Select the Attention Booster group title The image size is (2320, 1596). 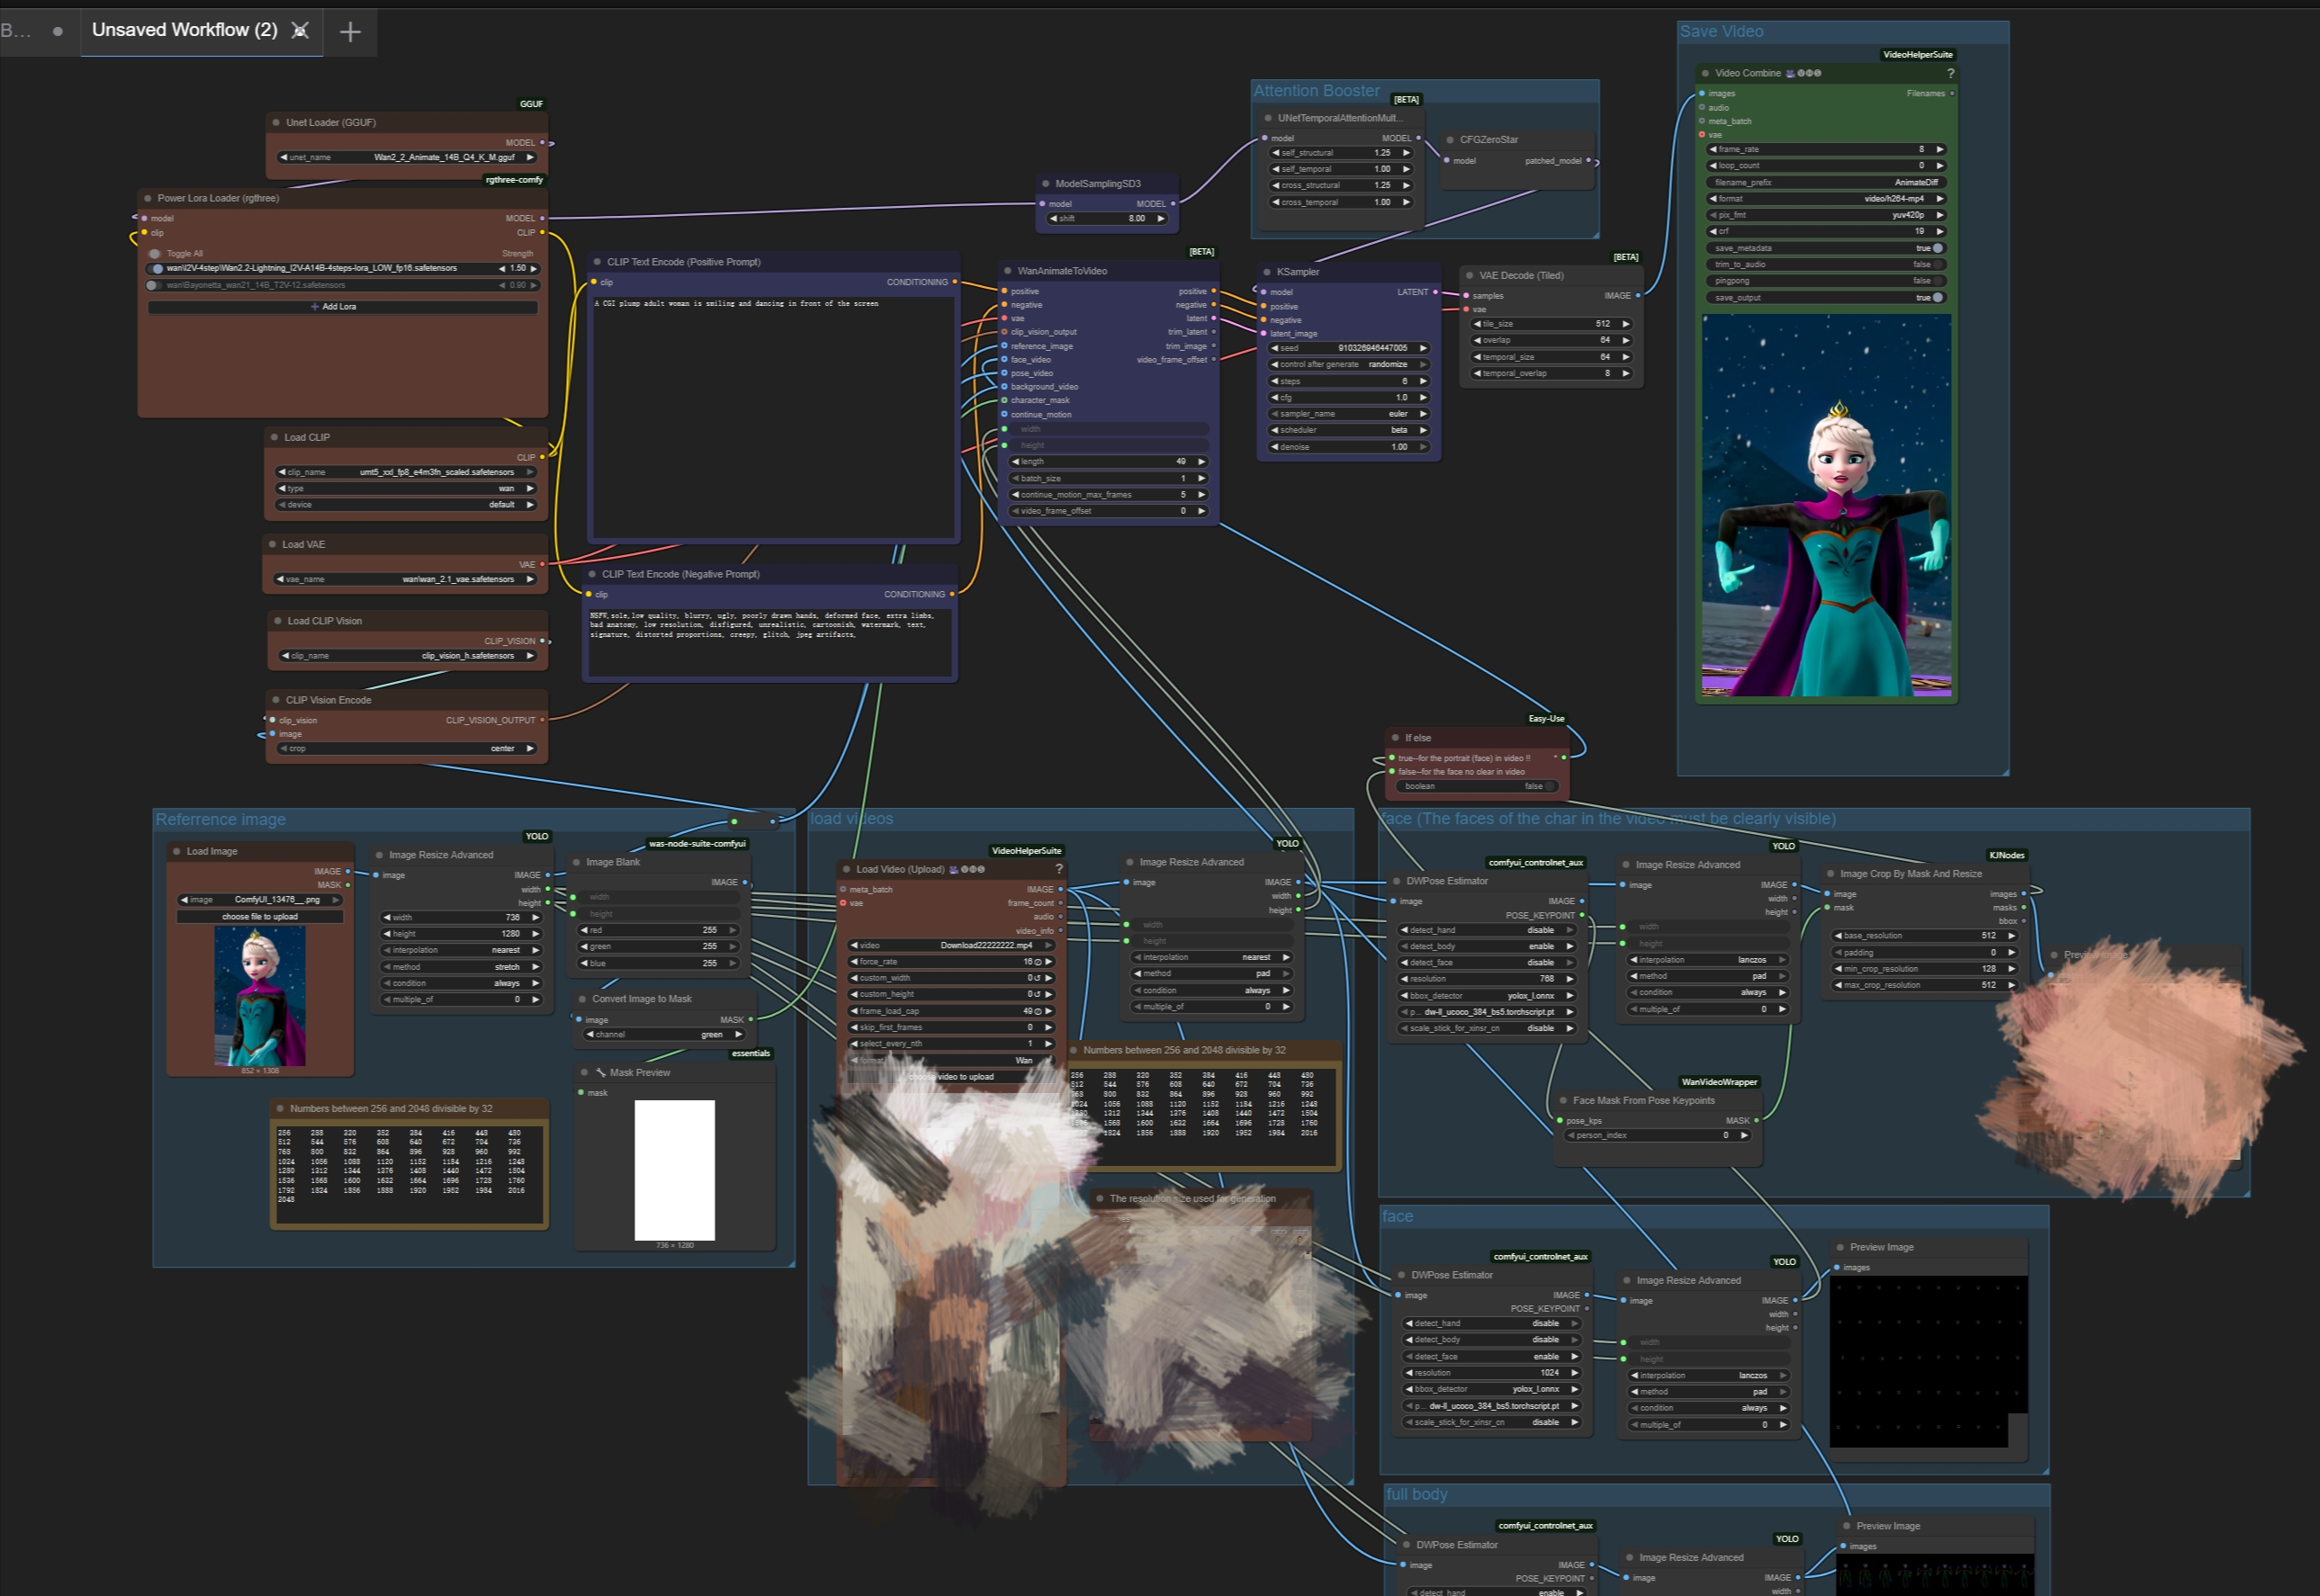1317,91
